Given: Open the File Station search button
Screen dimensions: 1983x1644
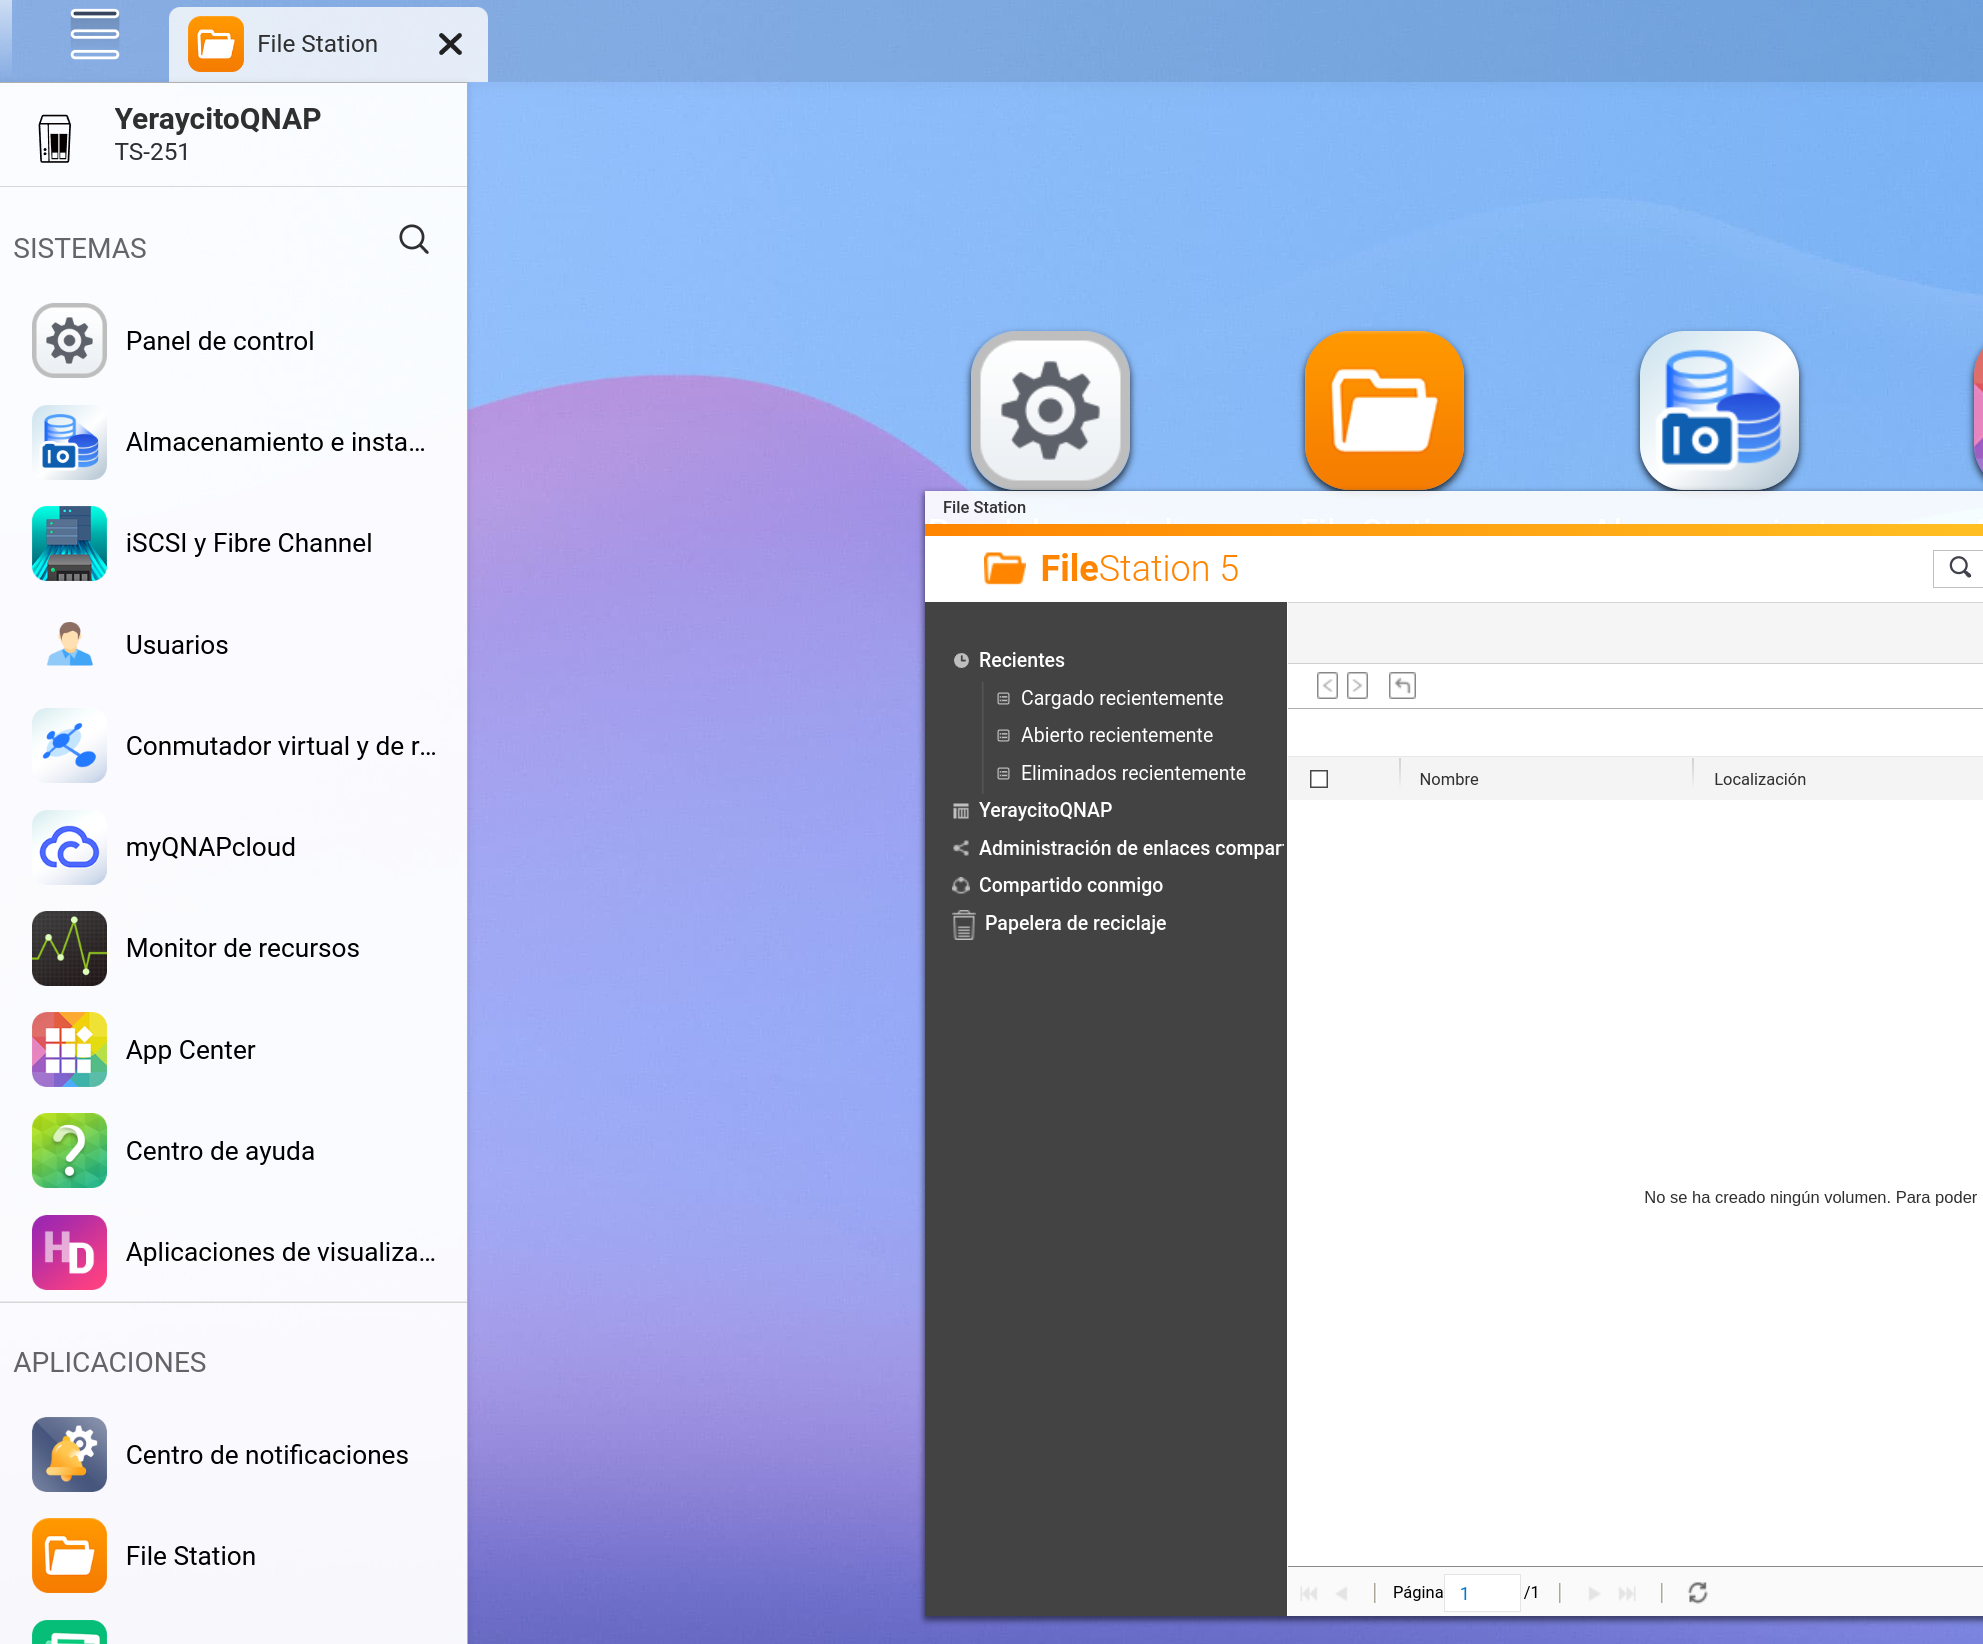Looking at the screenshot, I should pos(1959,568).
